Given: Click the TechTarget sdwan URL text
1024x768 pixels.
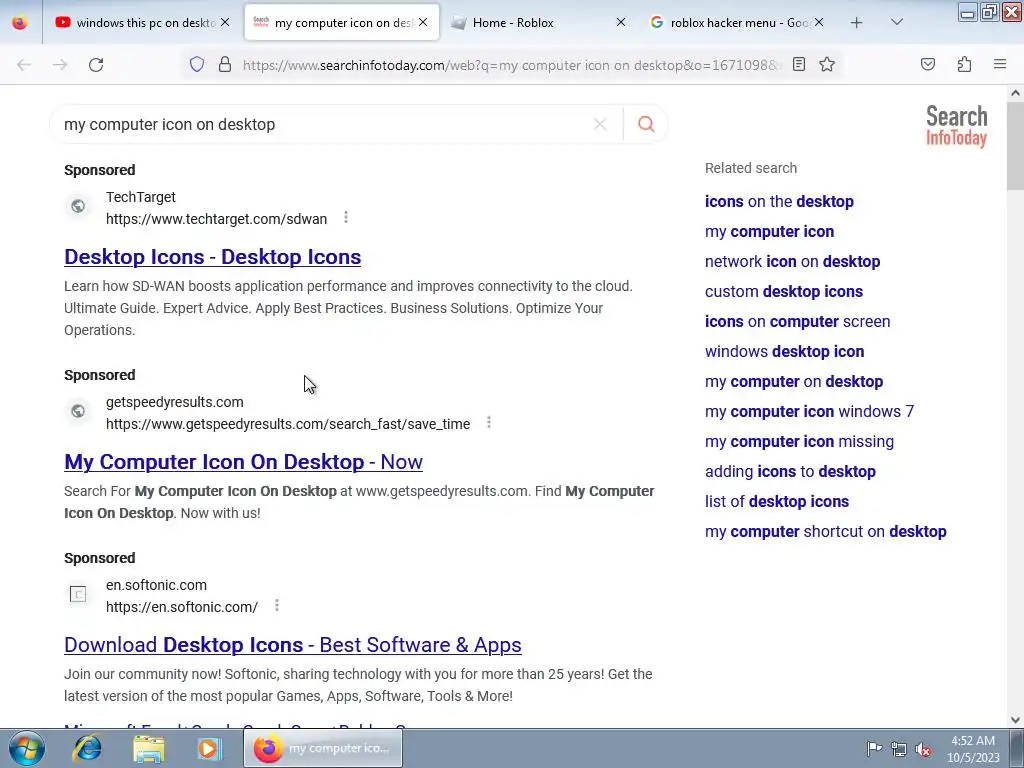Looking at the screenshot, I should point(216,219).
